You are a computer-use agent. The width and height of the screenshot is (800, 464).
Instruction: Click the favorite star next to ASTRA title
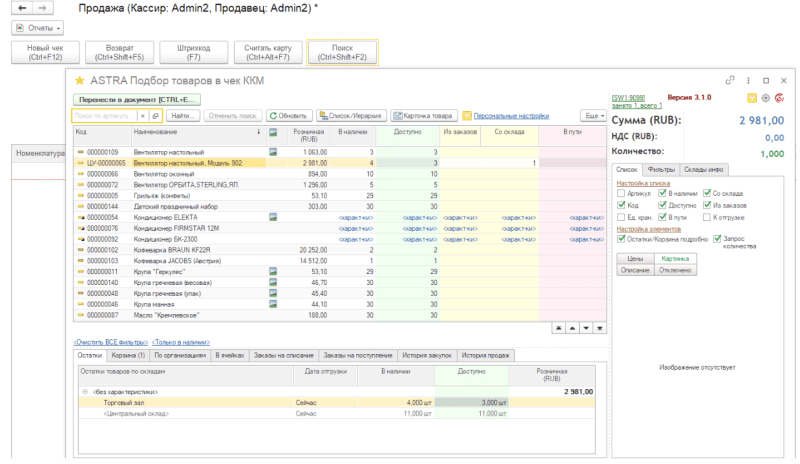(x=79, y=79)
